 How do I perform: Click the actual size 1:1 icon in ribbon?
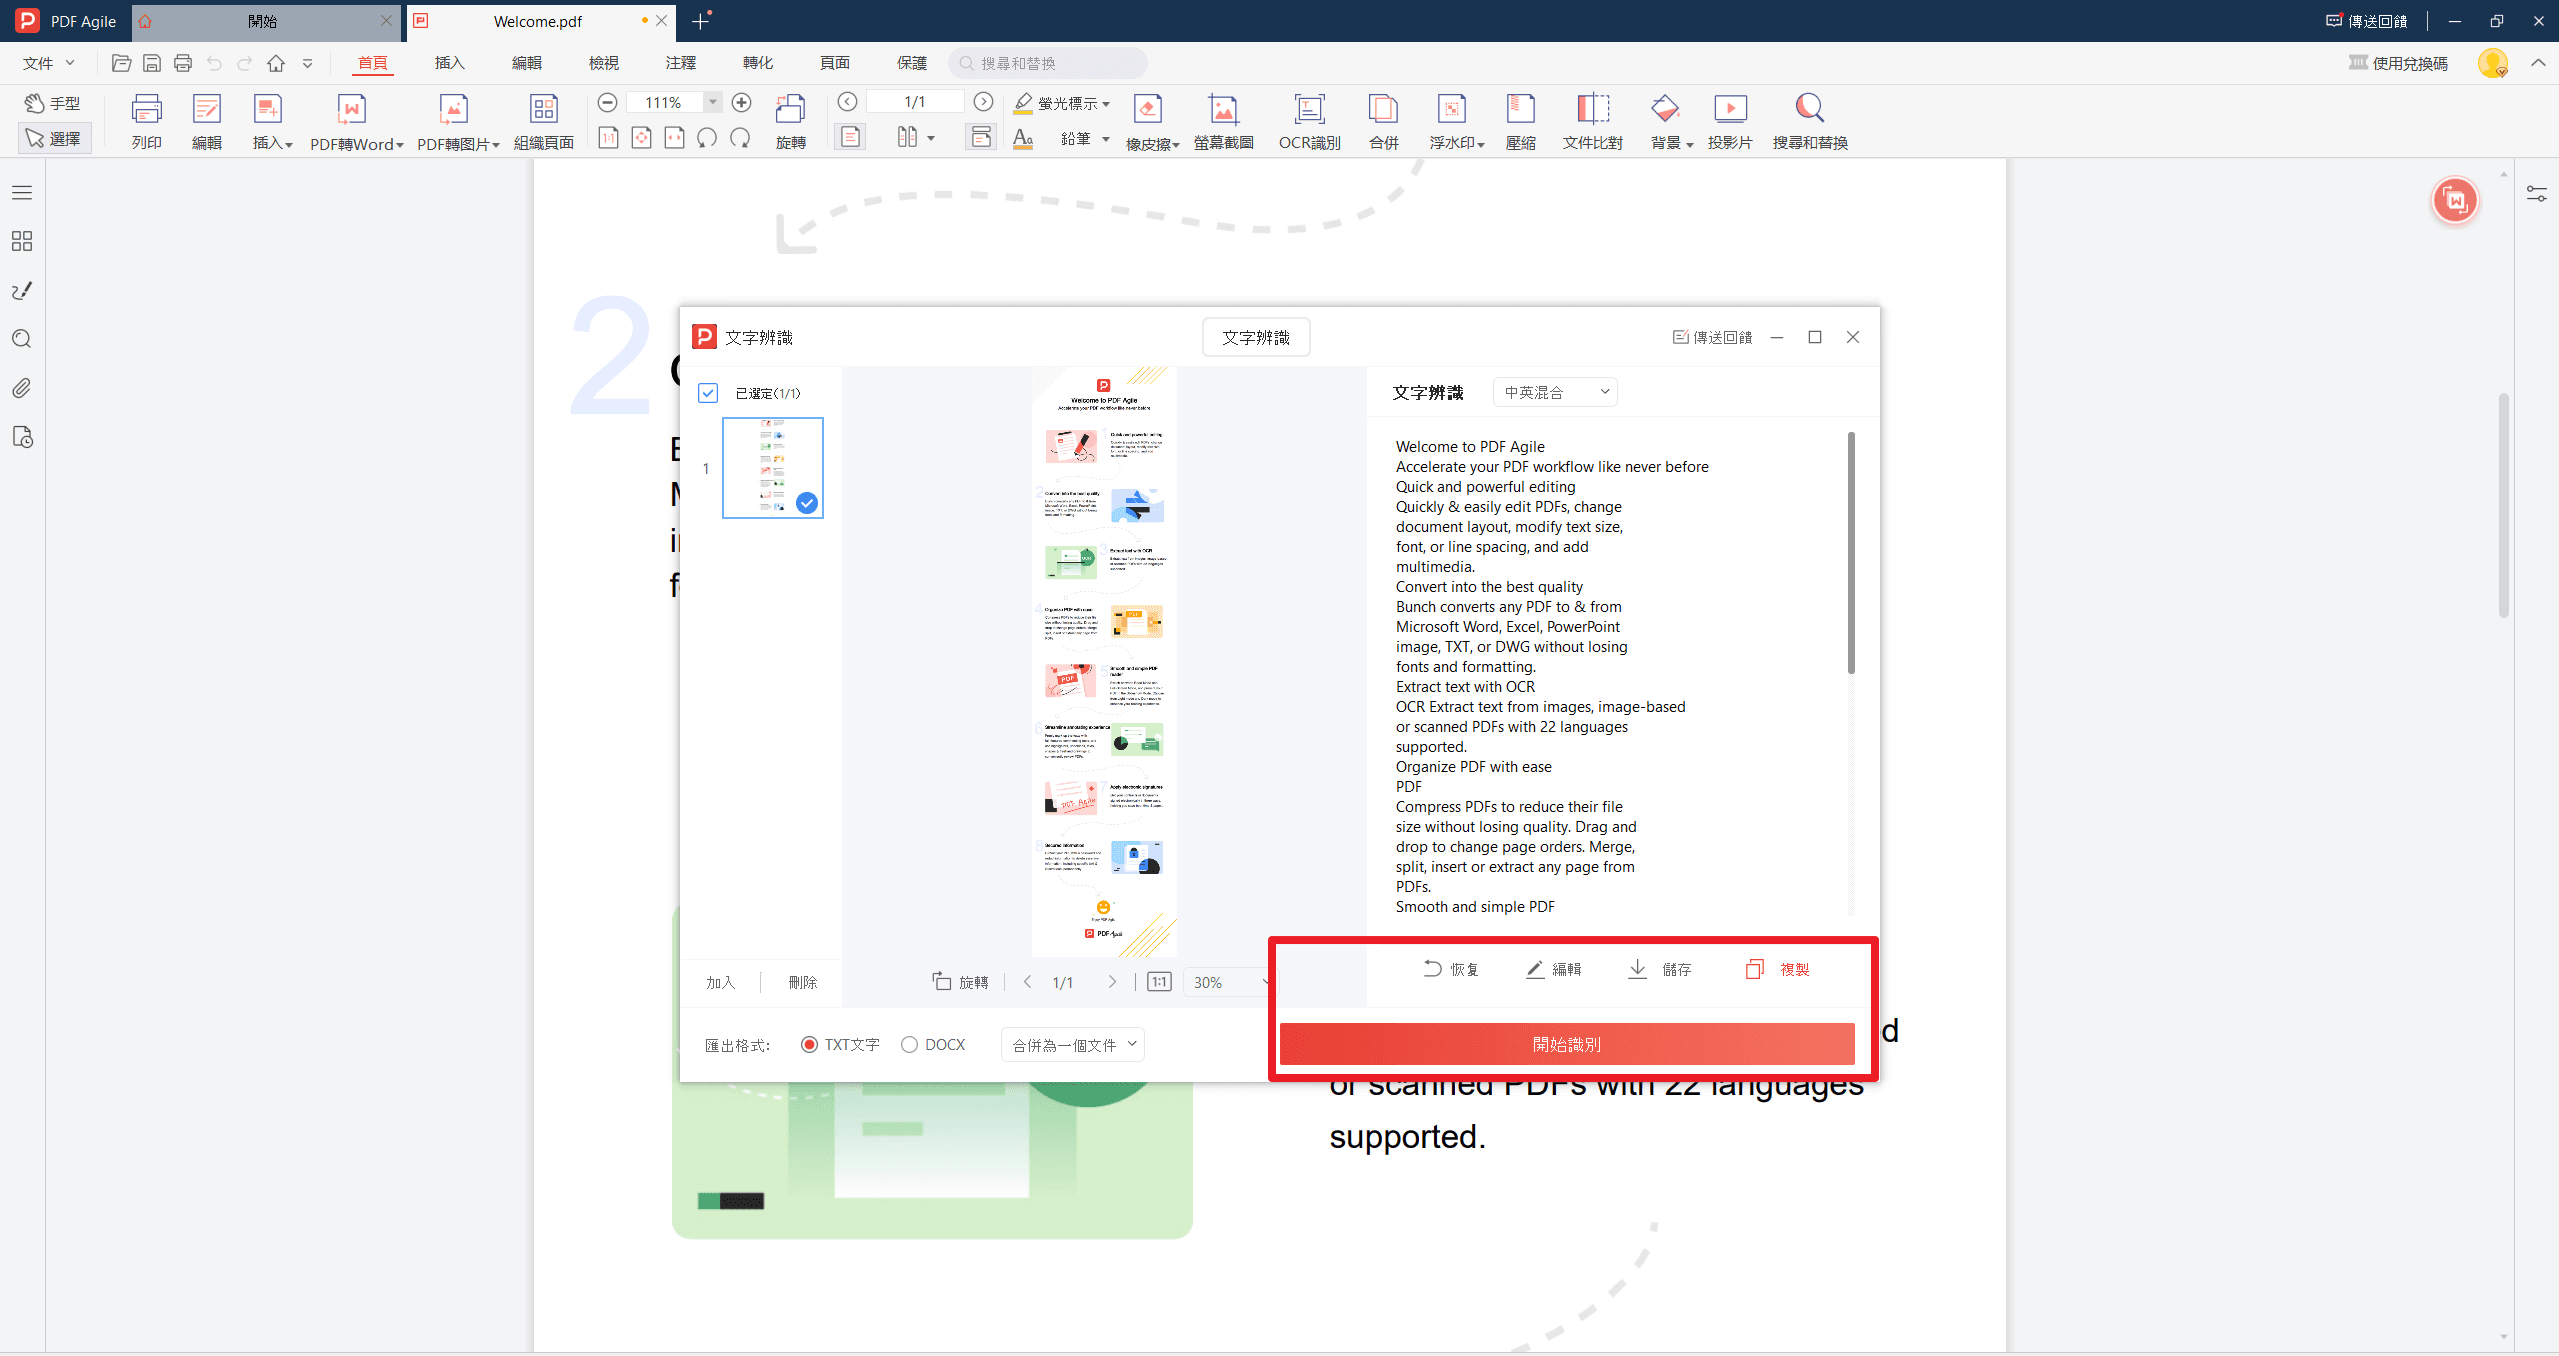point(608,138)
